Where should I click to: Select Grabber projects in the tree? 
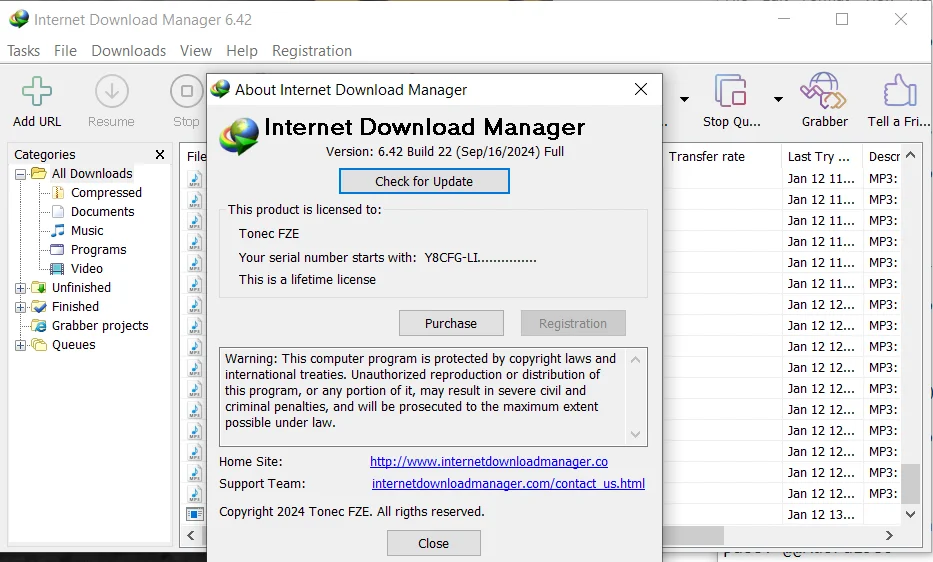[100, 326]
